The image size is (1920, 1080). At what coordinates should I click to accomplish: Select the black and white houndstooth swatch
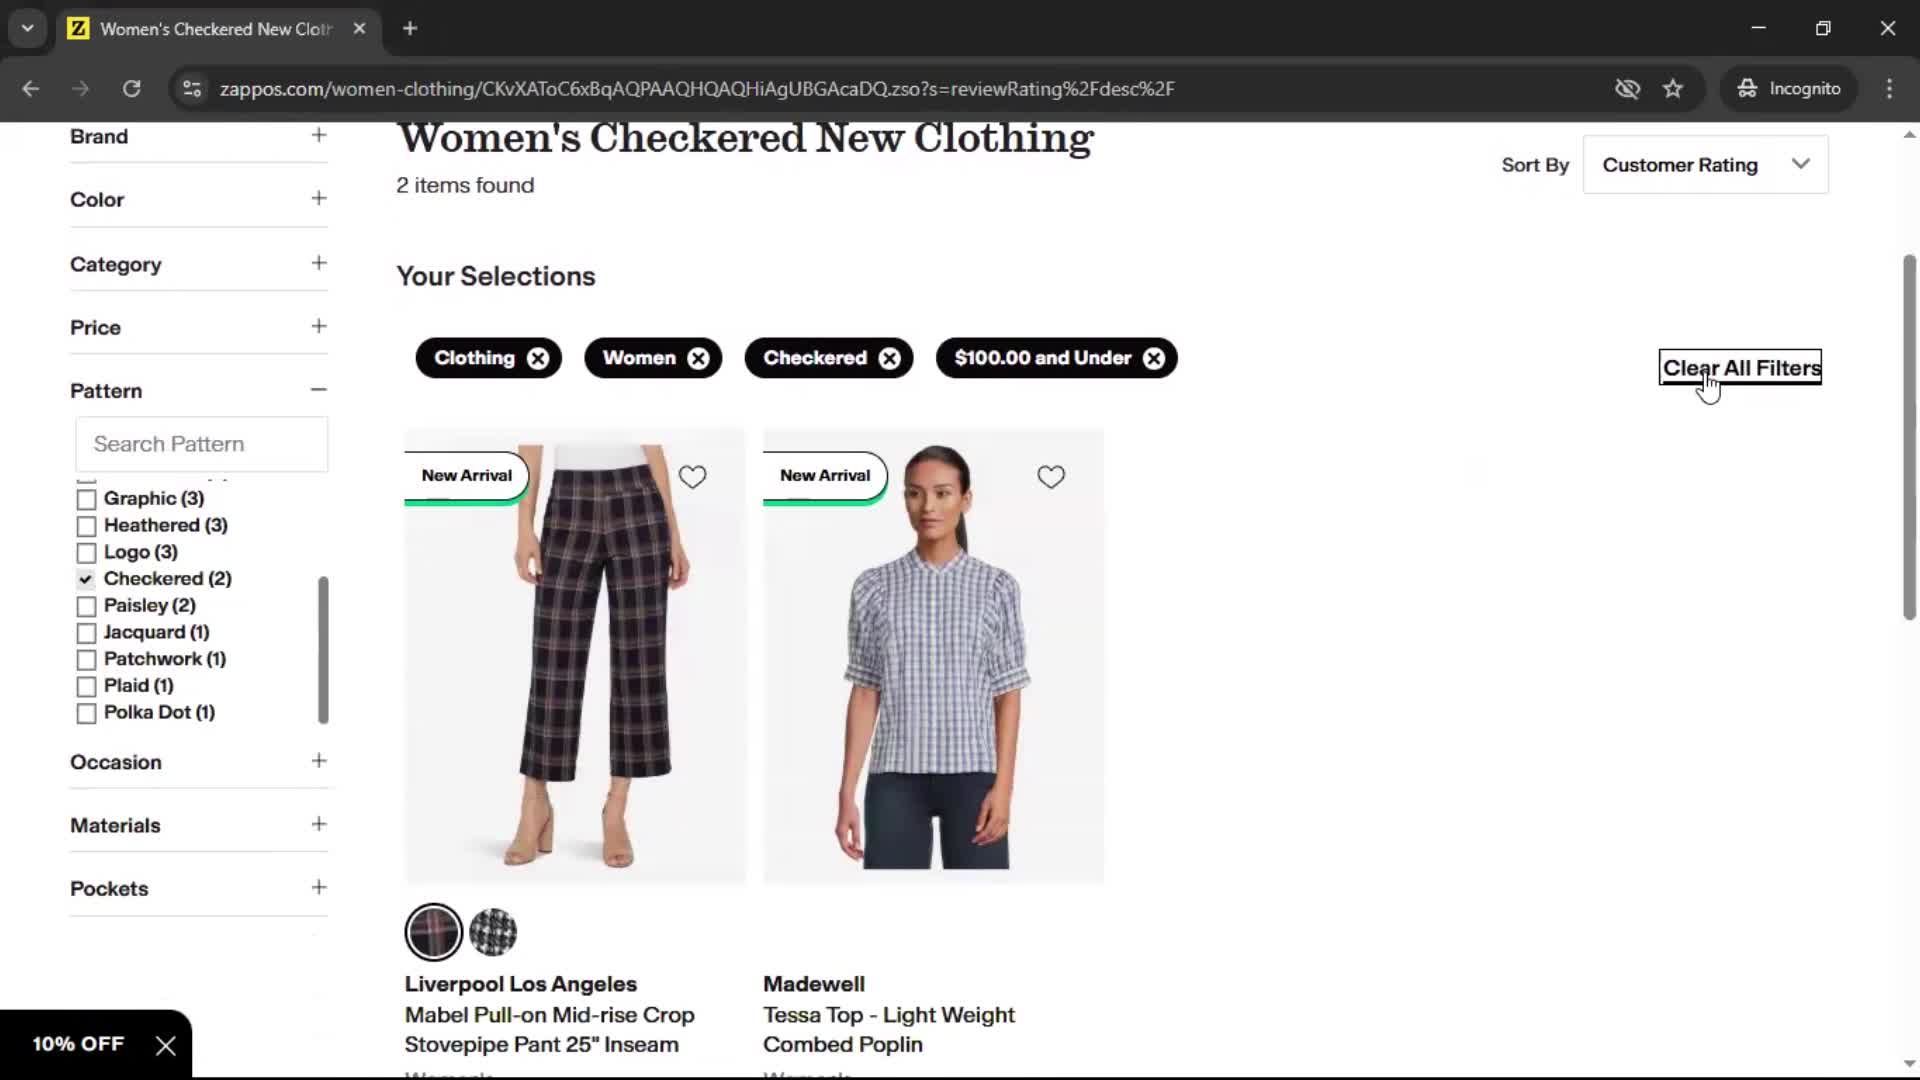(x=493, y=932)
